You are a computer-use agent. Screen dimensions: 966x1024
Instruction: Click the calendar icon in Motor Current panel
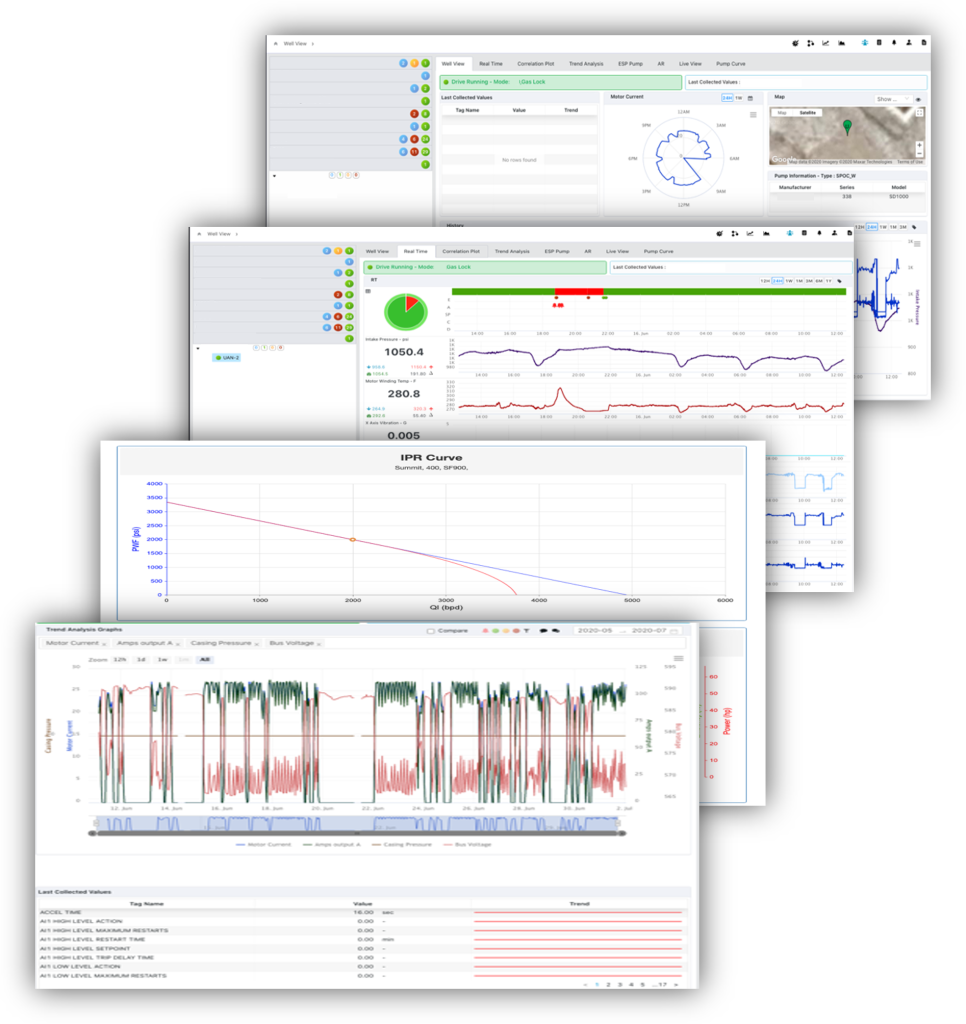[750, 98]
